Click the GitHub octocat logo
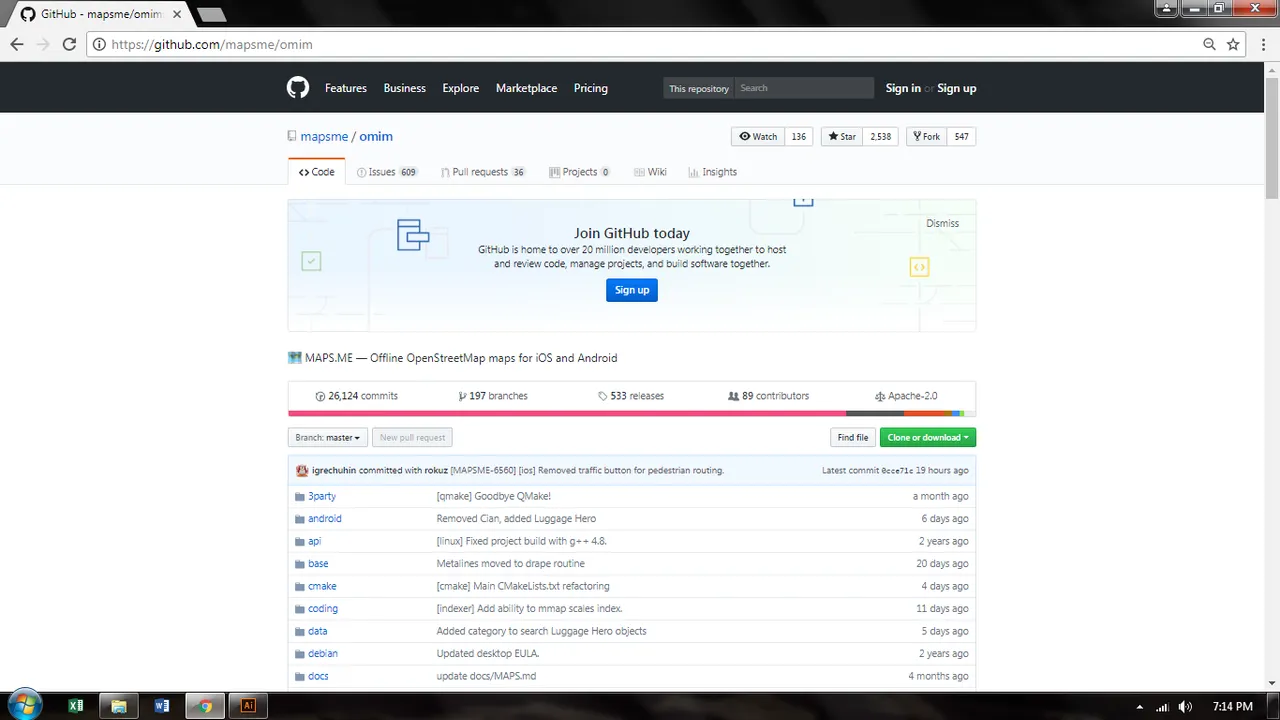 (298, 88)
